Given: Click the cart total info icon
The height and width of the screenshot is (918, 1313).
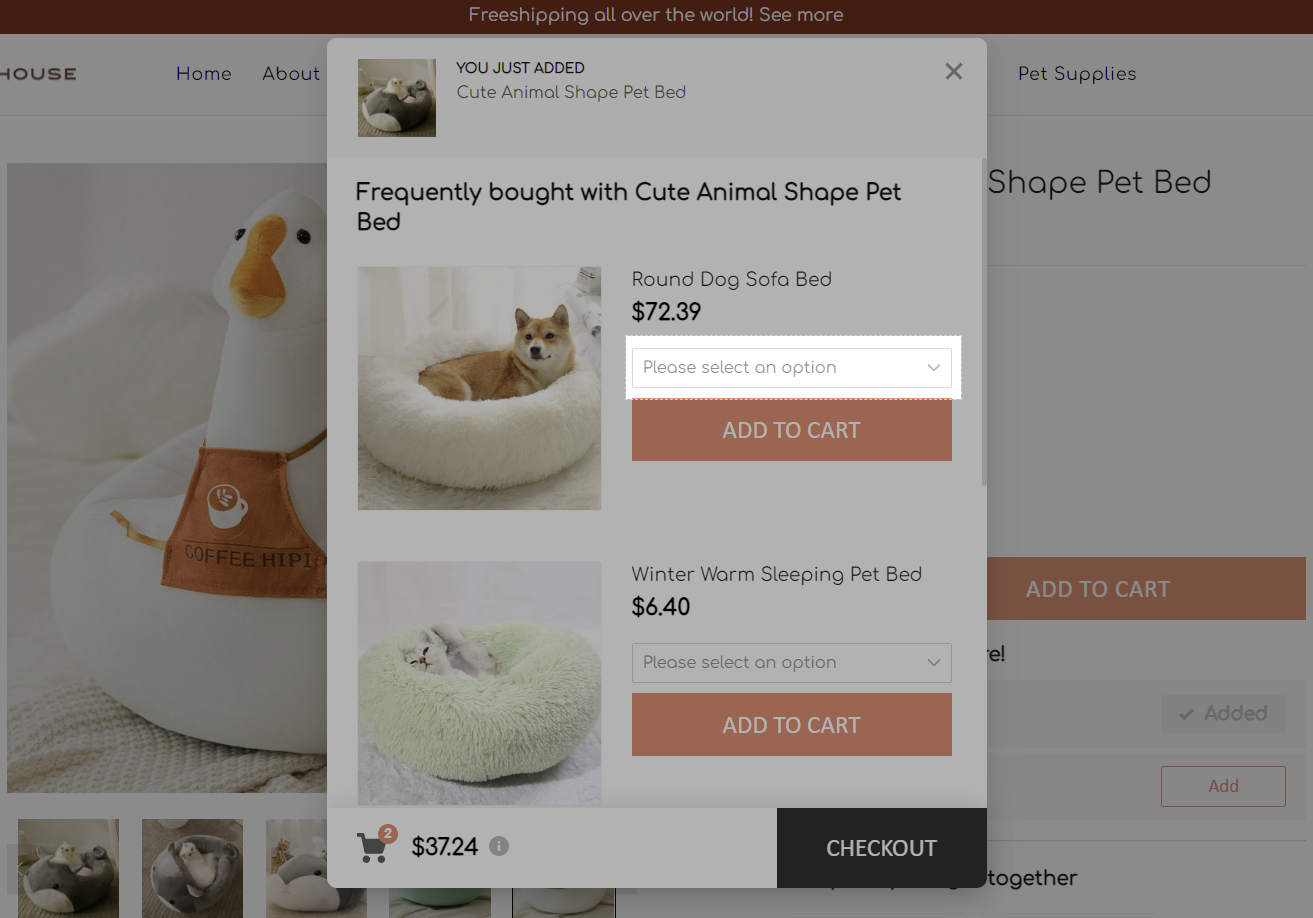Looking at the screenshot, I should tap(499, 847).
